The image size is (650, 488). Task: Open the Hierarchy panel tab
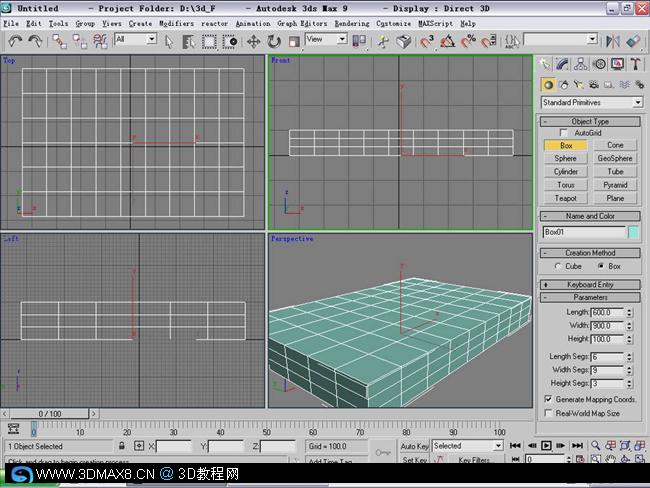580,64
